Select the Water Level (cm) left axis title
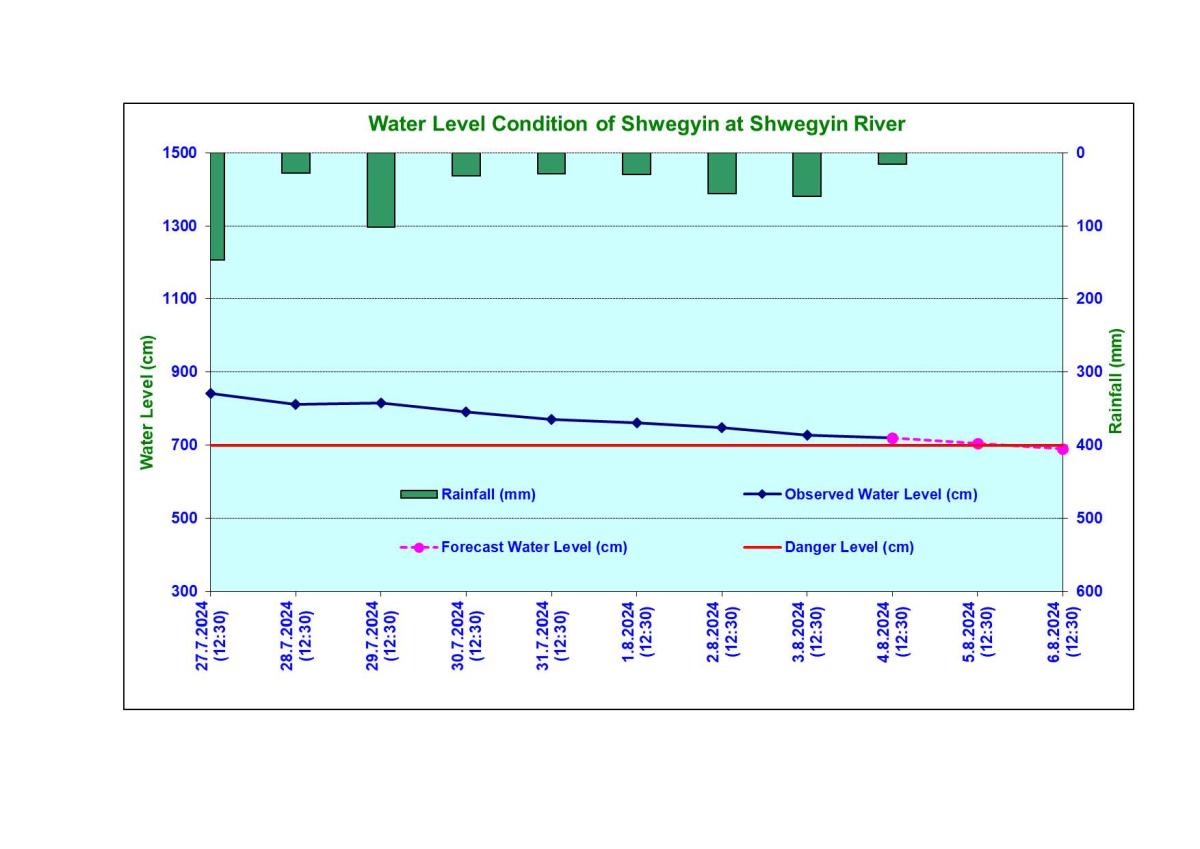Viewport: 1200px width, 849px height. click(x=148, y=402)
